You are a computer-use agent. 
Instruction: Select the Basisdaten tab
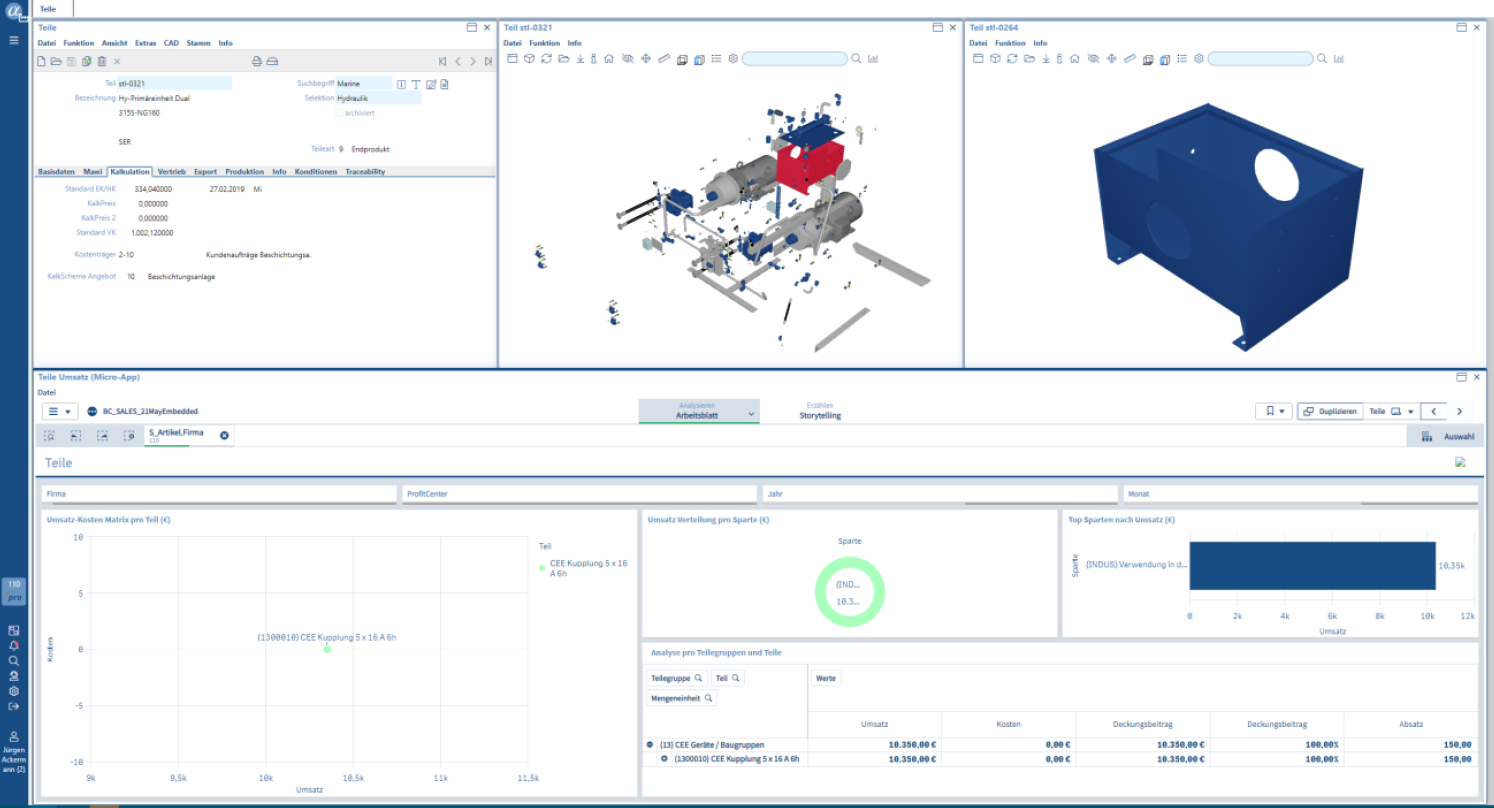coord(57,172)
